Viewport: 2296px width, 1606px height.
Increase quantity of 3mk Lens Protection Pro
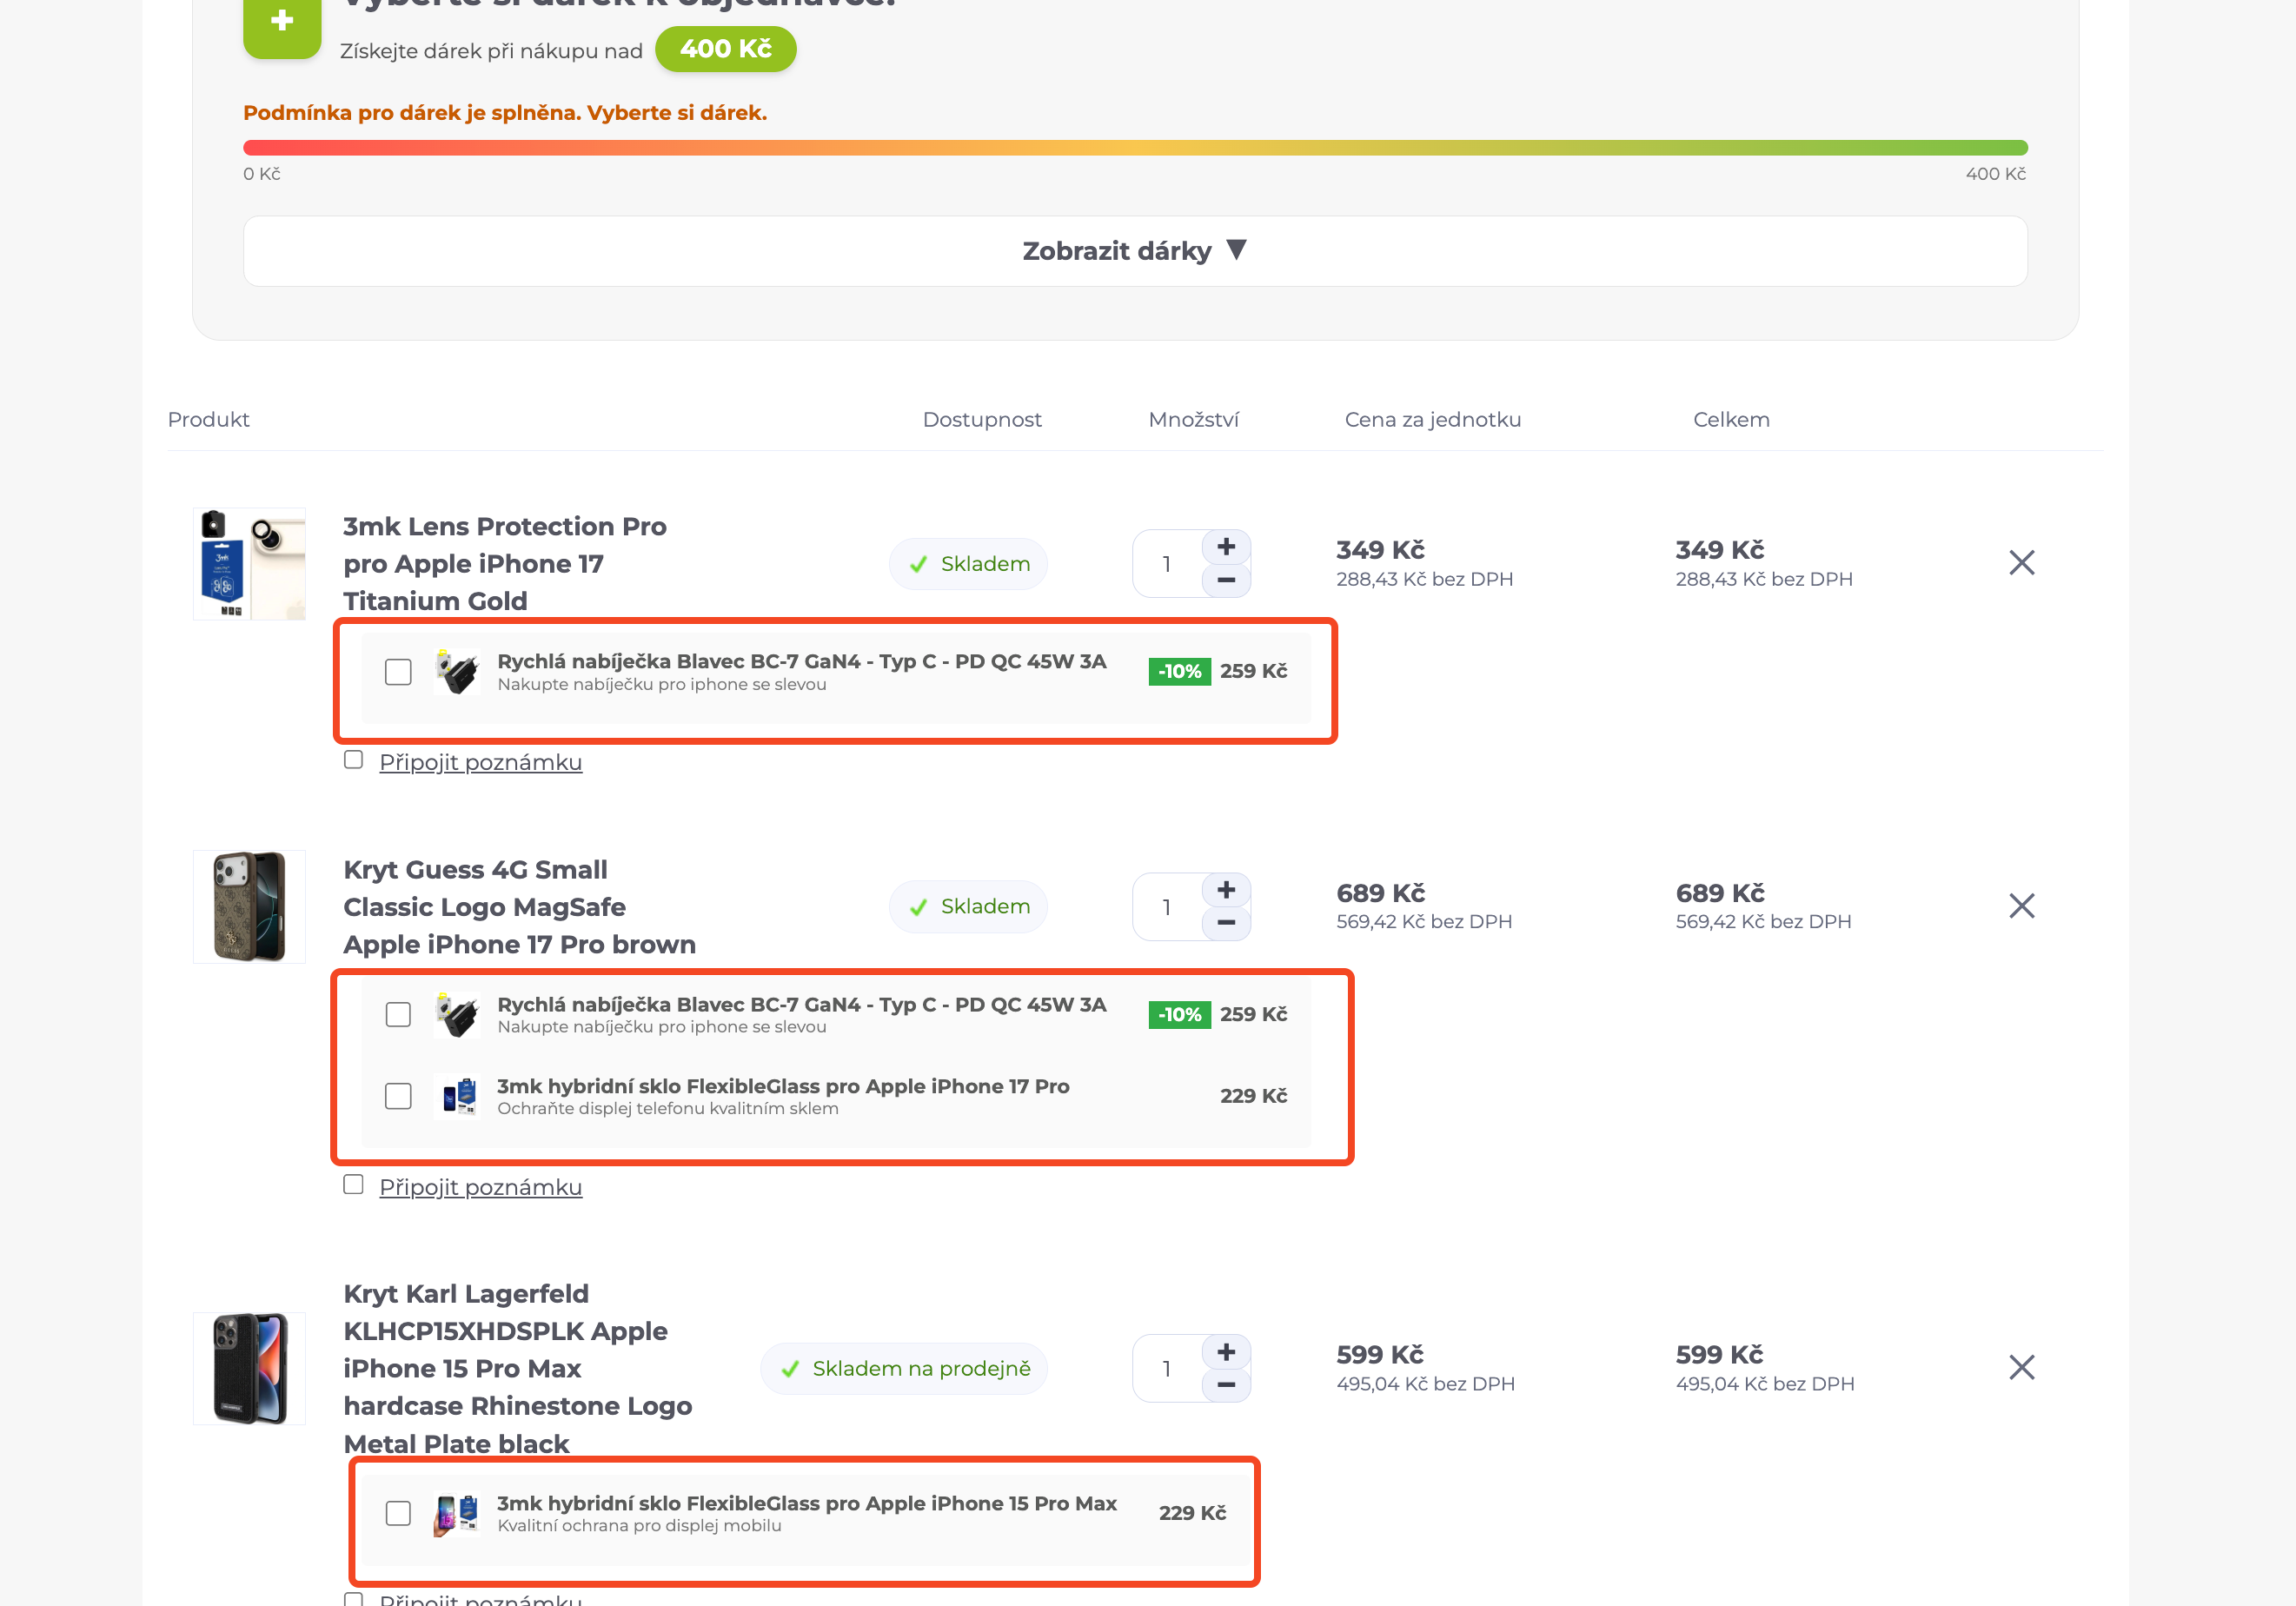tap(1226, 546)
